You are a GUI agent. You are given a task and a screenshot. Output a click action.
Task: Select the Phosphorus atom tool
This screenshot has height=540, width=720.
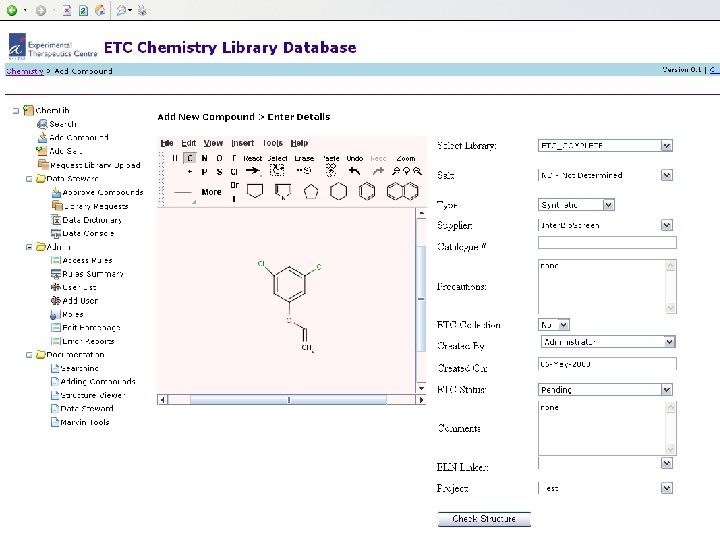pyautogui.click(x=204, y=172)
